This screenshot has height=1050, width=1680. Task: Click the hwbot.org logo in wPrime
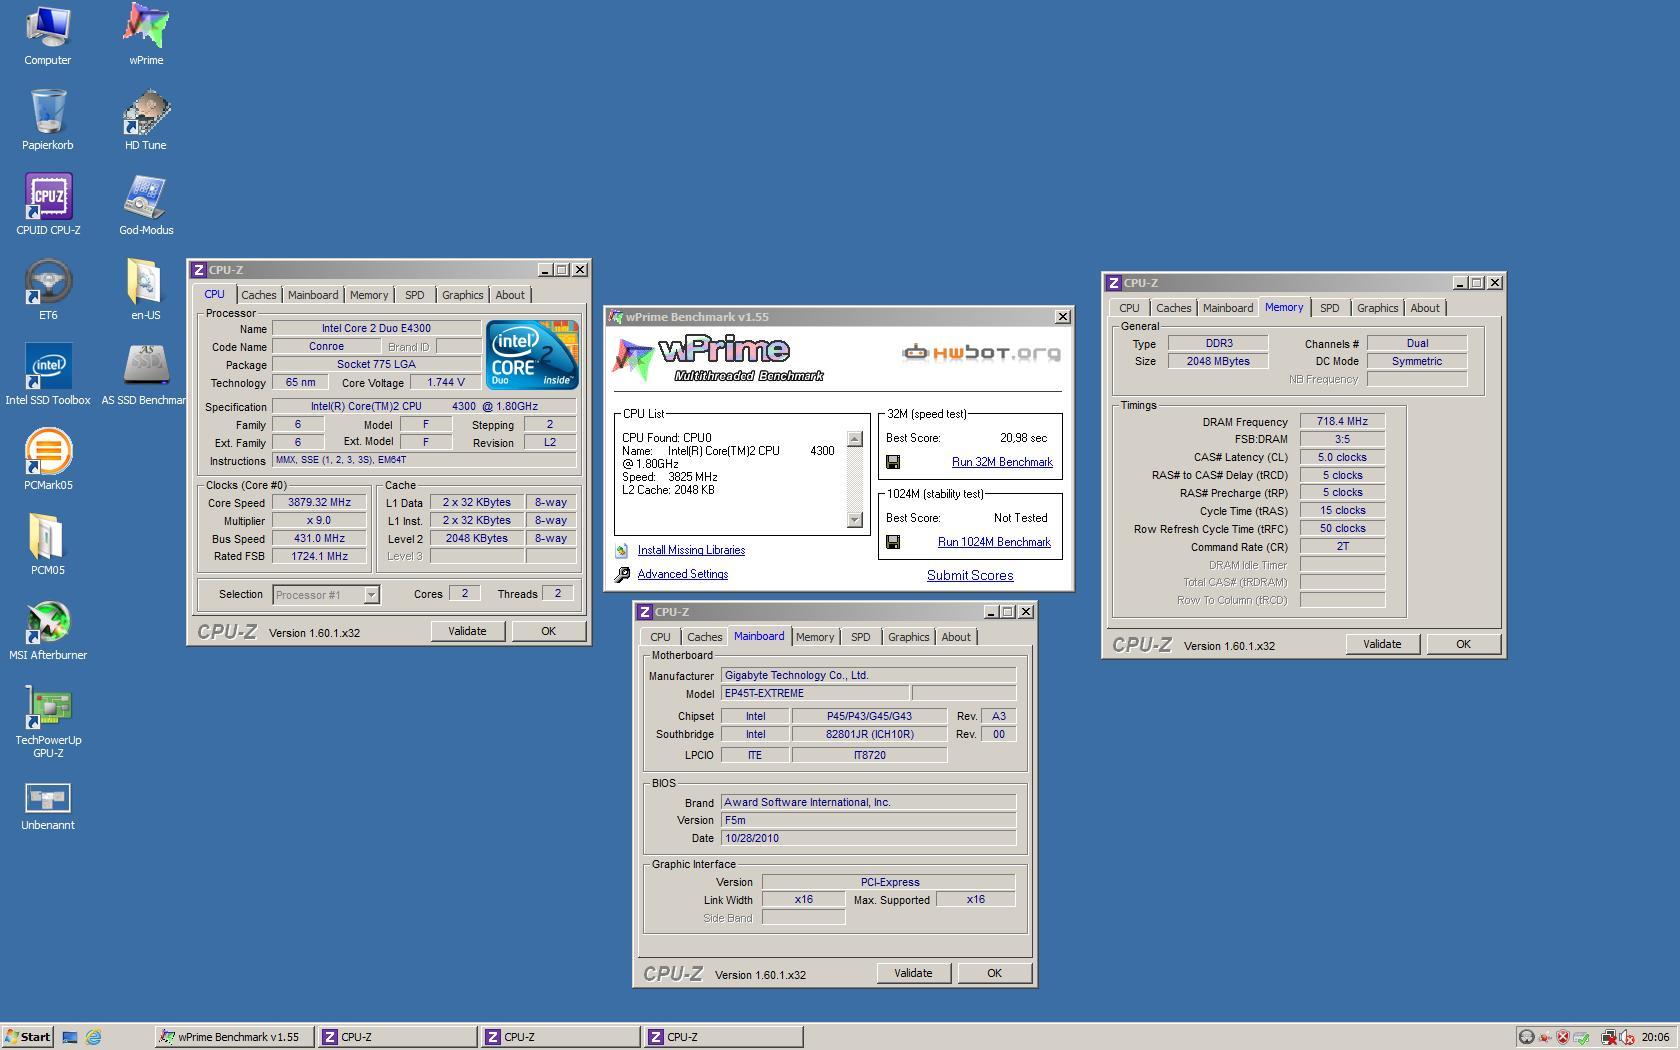coord(981,353)
